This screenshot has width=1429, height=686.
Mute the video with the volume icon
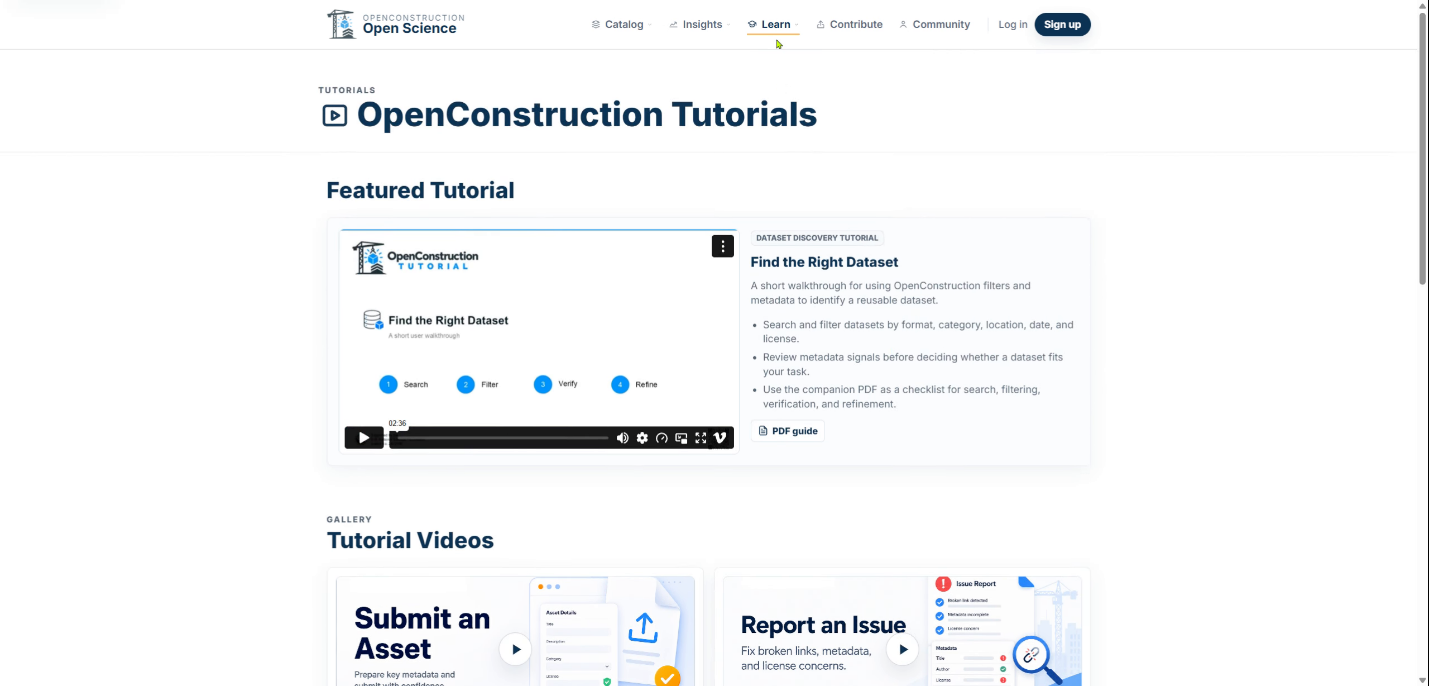click(622, 438)
